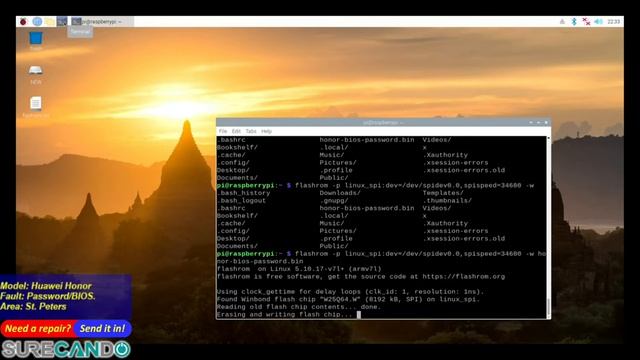Viewport: 640px width, 360px height.
Task: Click the terminal cursor after "flash chip..."
Action: click(359, 315)
